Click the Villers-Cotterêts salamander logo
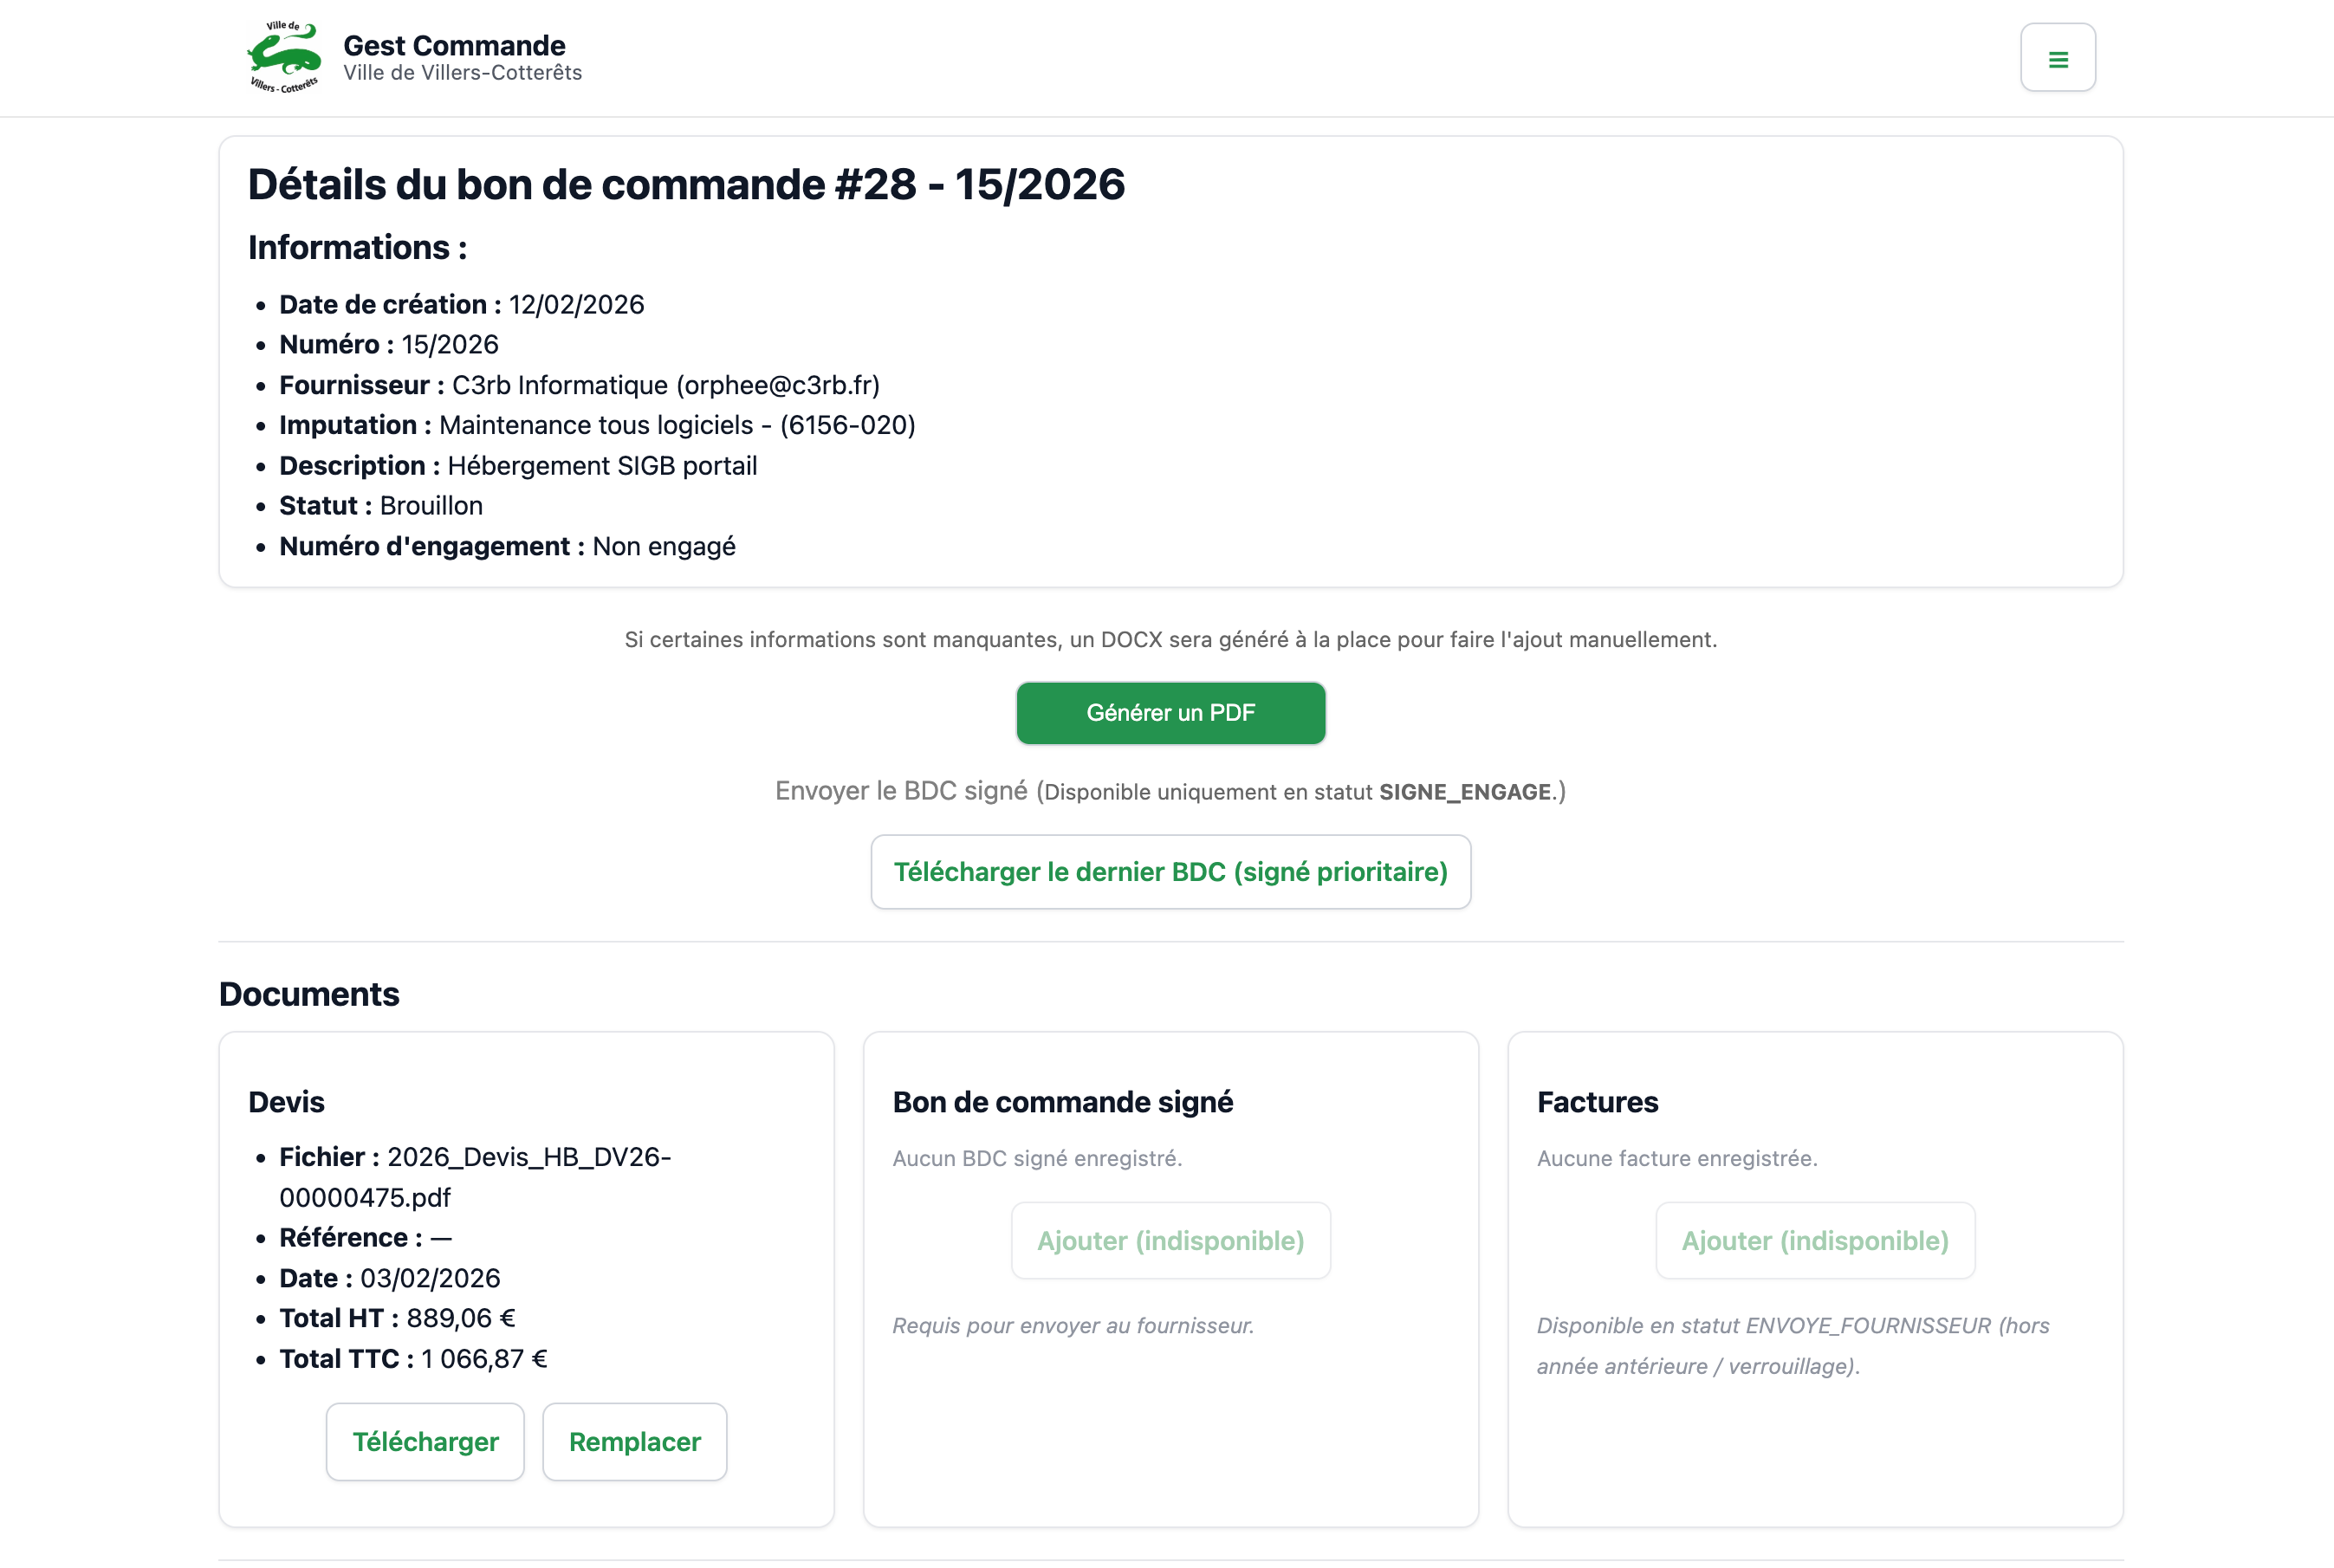The image size is (2334, 1568). (x=285, y=58)
